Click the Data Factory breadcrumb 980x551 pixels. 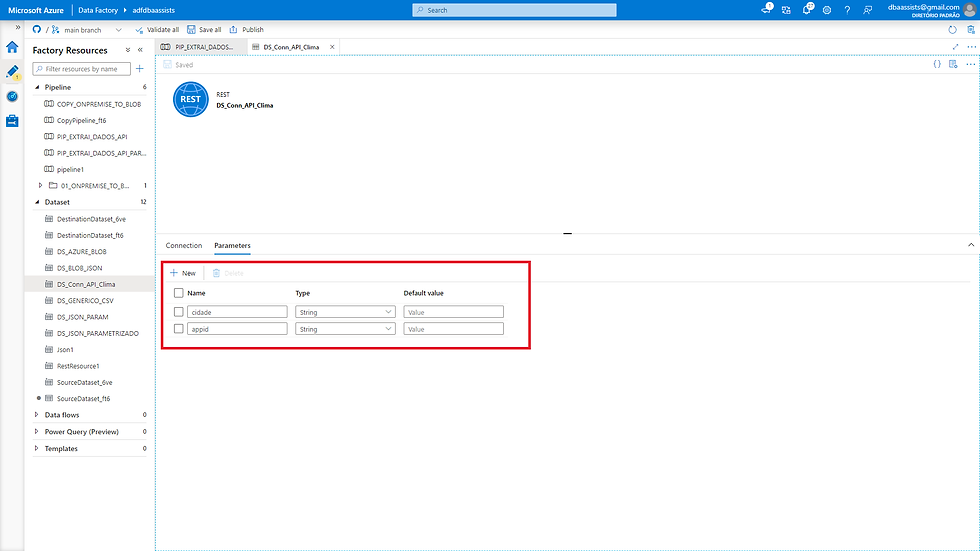pos(98,10)
